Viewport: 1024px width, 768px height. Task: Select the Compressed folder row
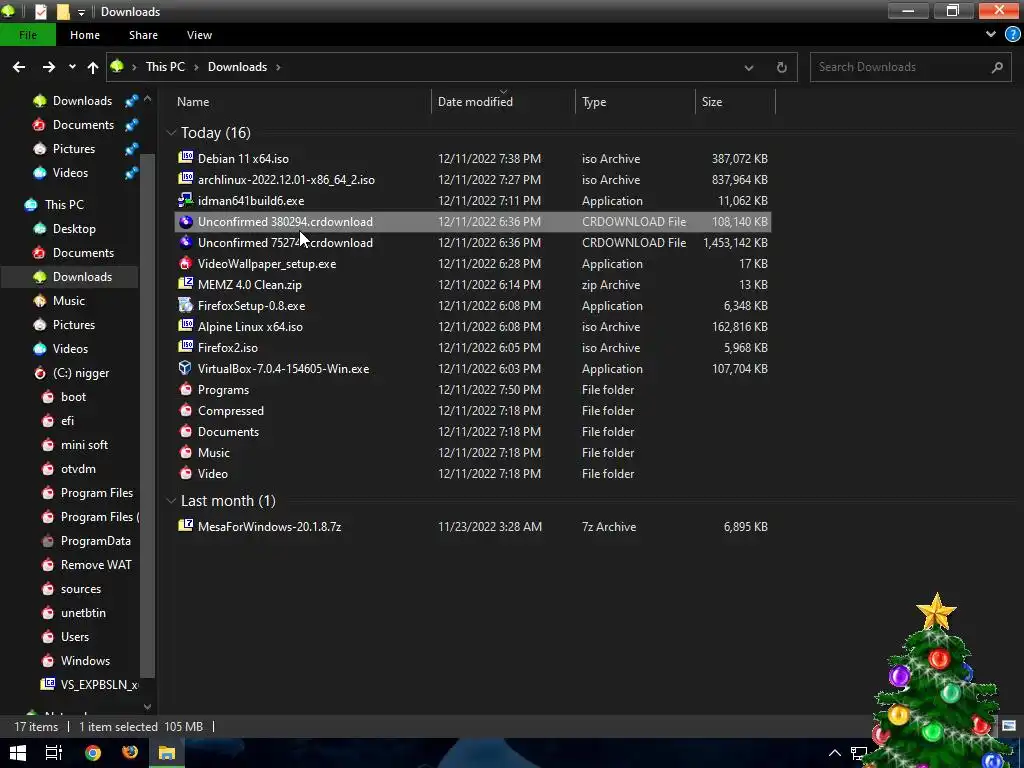(x=472, y=410)
